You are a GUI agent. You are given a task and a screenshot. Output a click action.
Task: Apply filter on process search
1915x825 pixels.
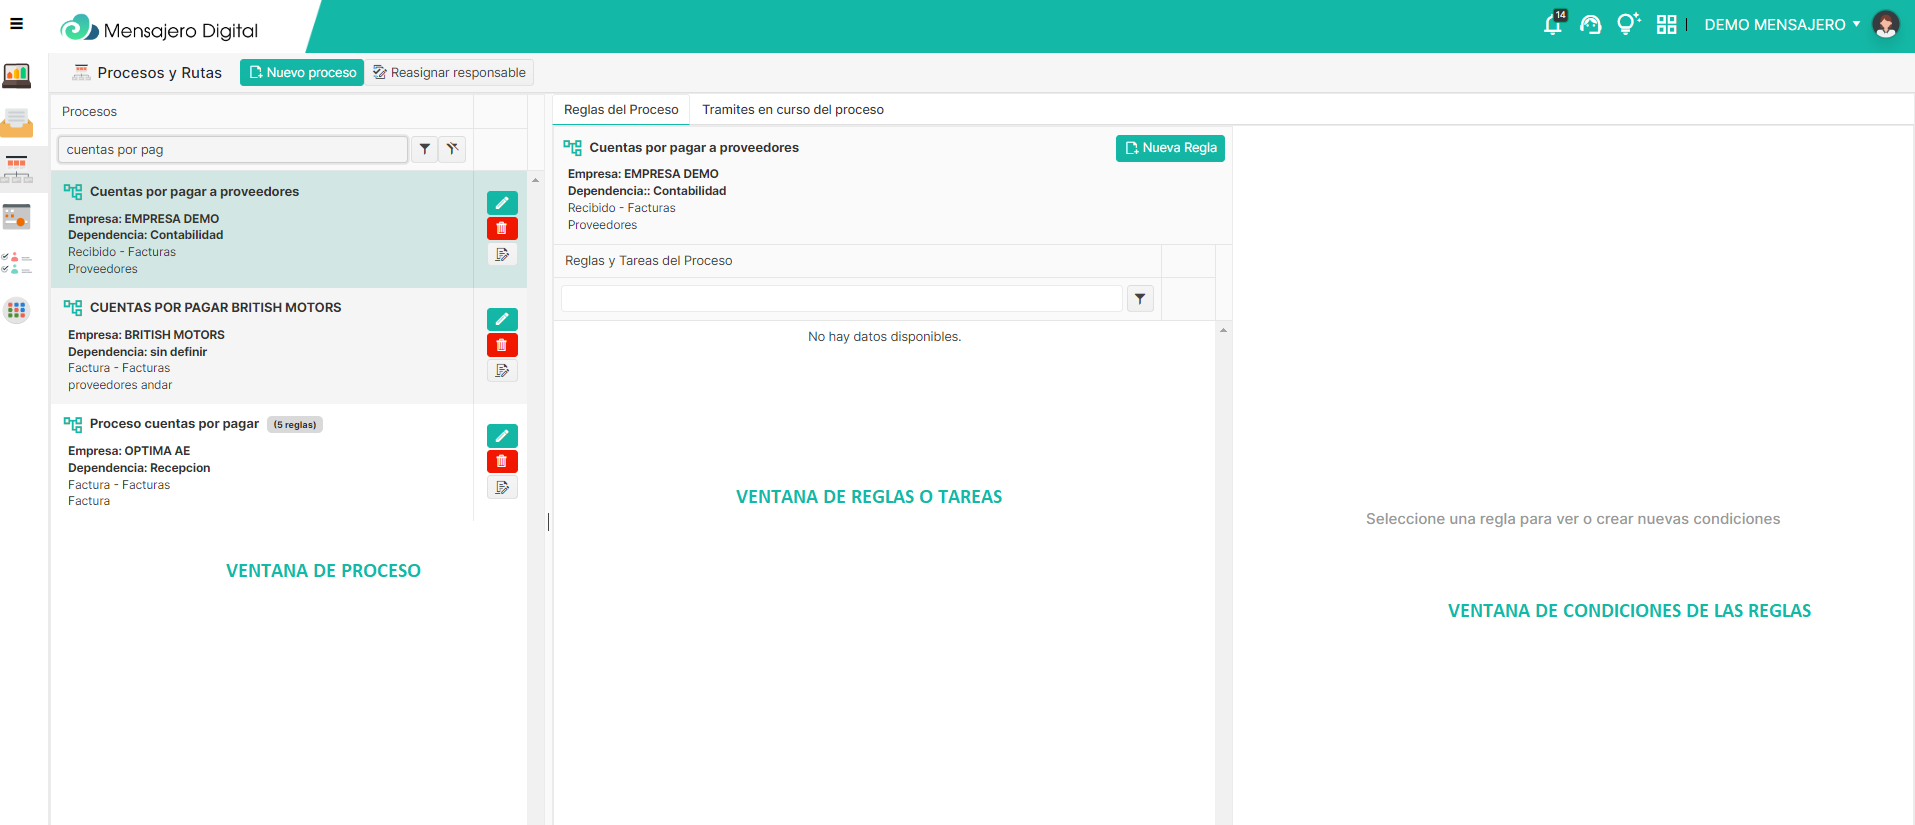pos(425,149)
